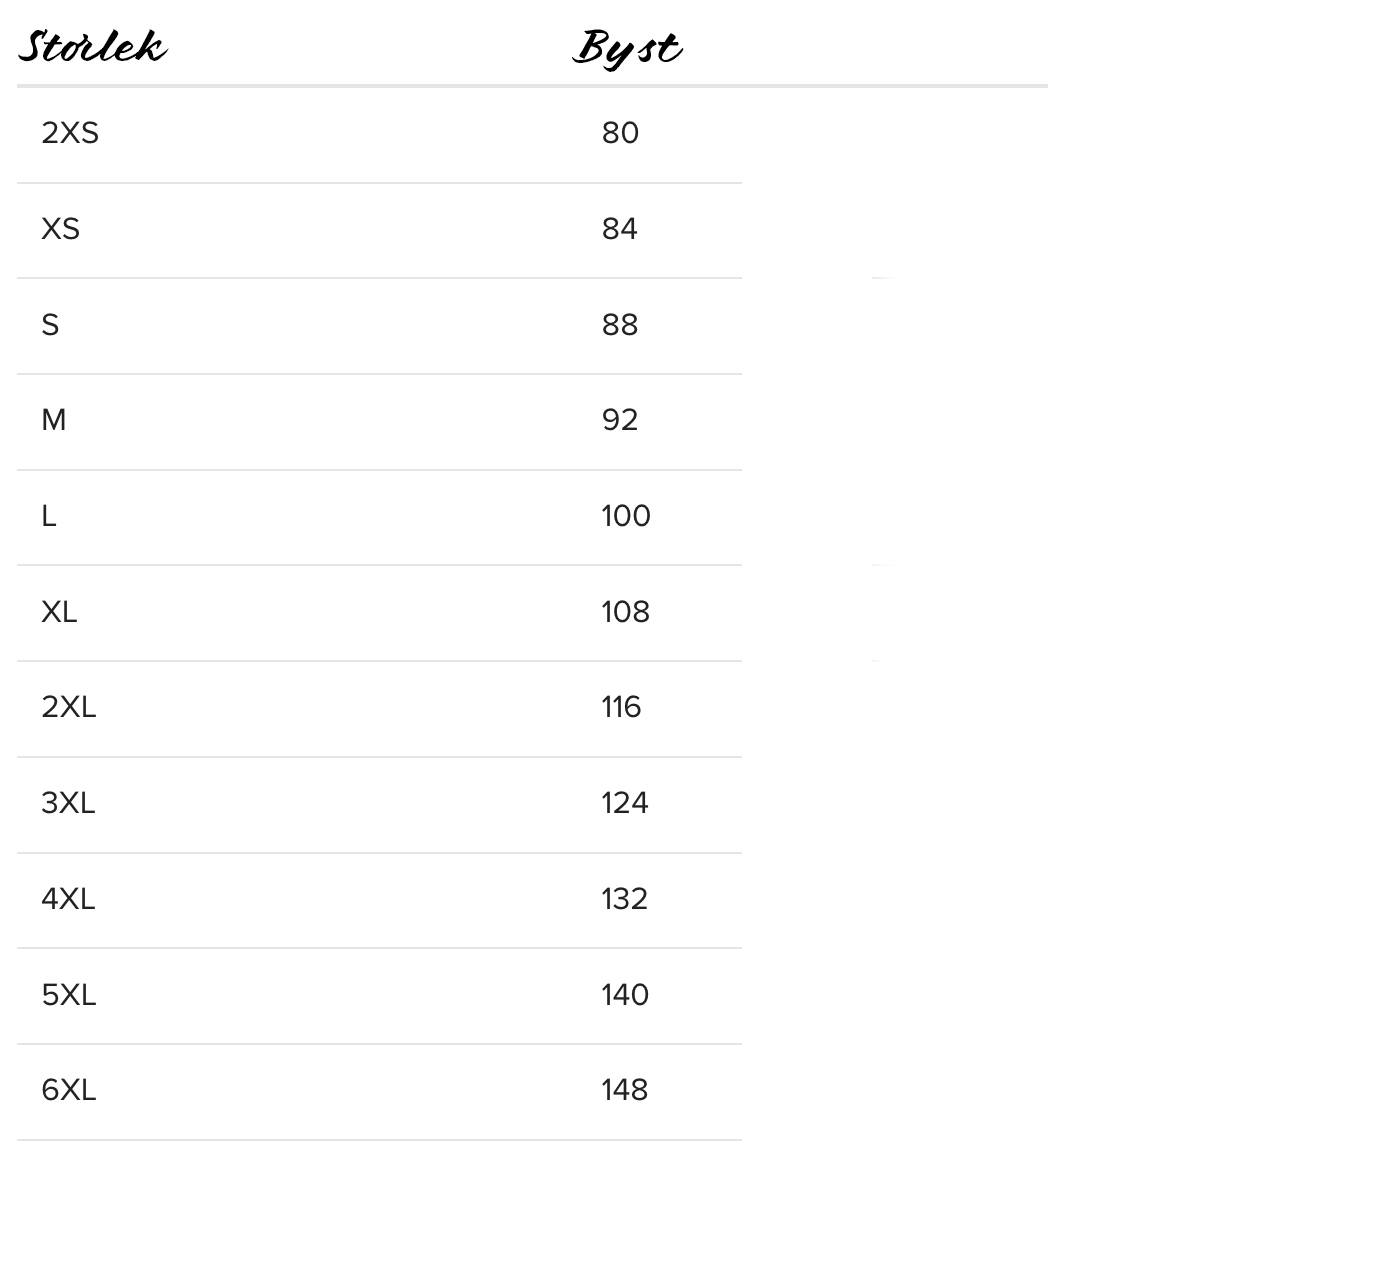Select the XS size label
Screen dimensions: 1400x1276
tap(60, 229)
